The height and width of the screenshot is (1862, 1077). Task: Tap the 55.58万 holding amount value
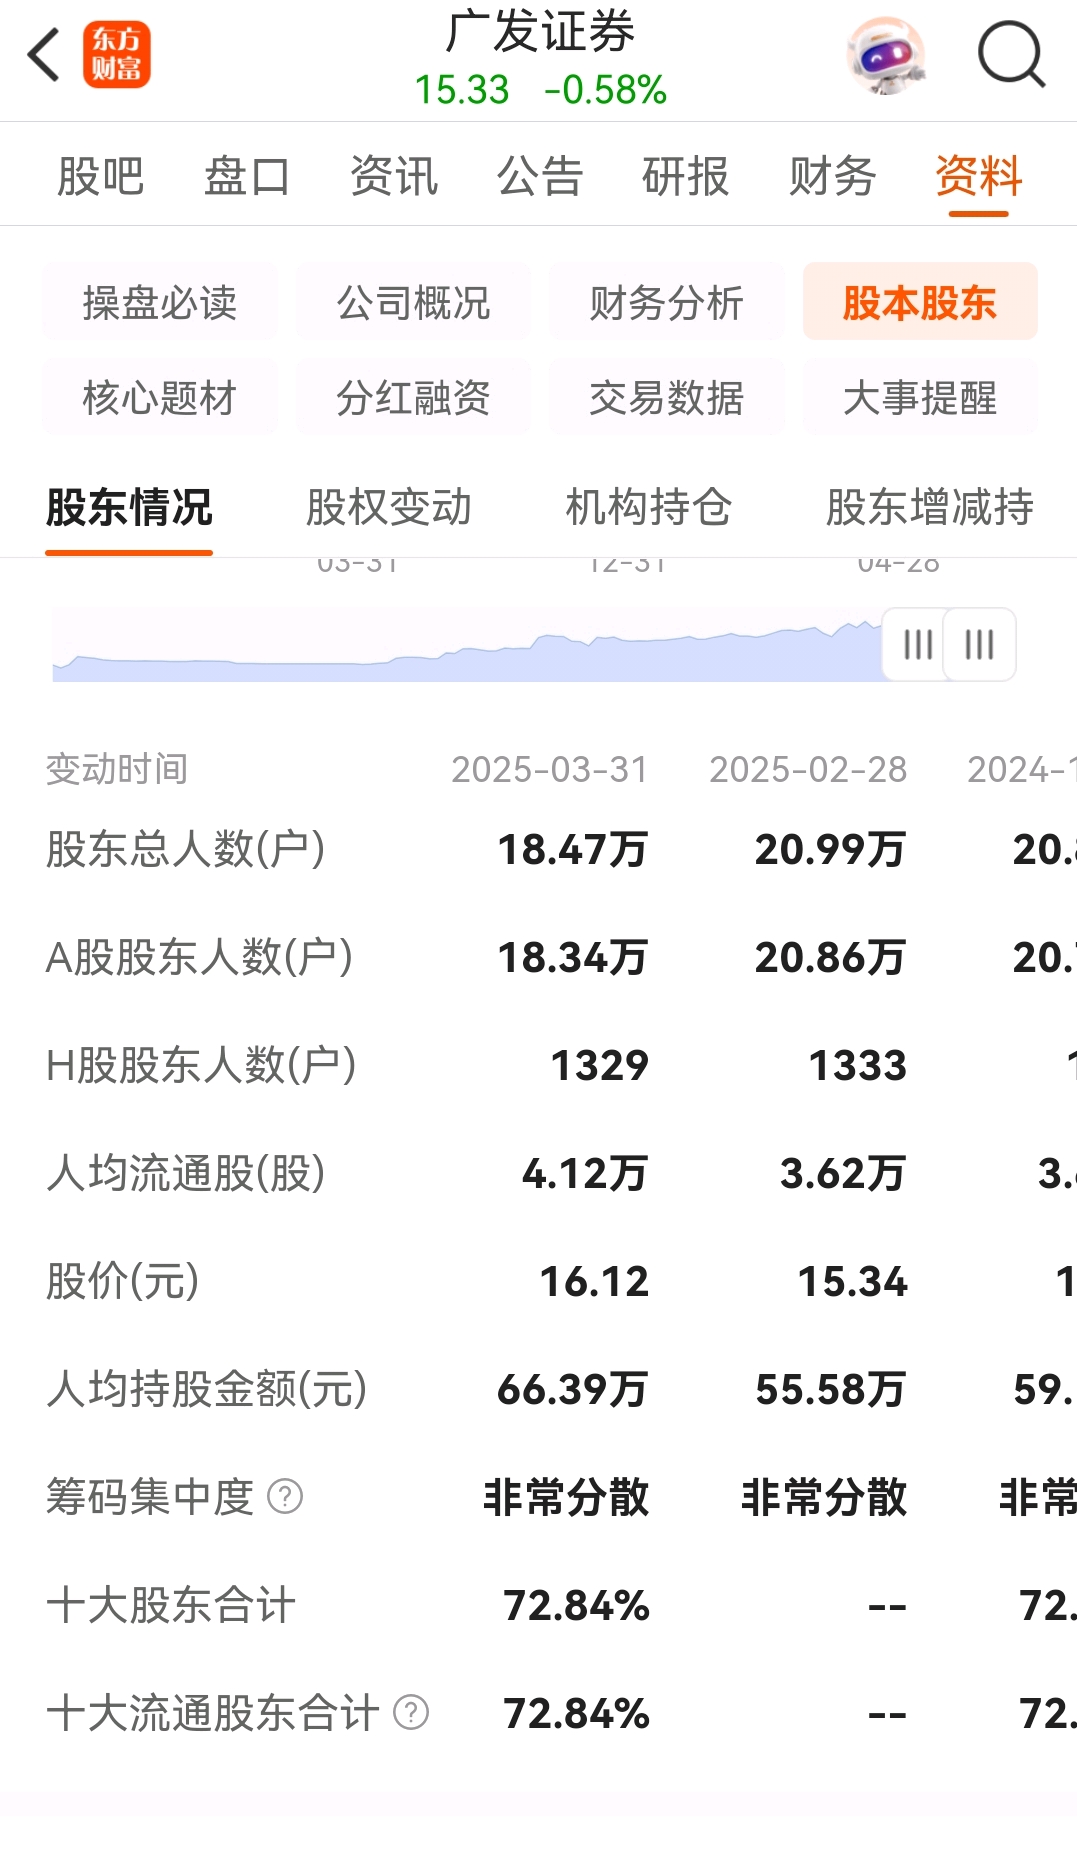tap(831, 1390)
